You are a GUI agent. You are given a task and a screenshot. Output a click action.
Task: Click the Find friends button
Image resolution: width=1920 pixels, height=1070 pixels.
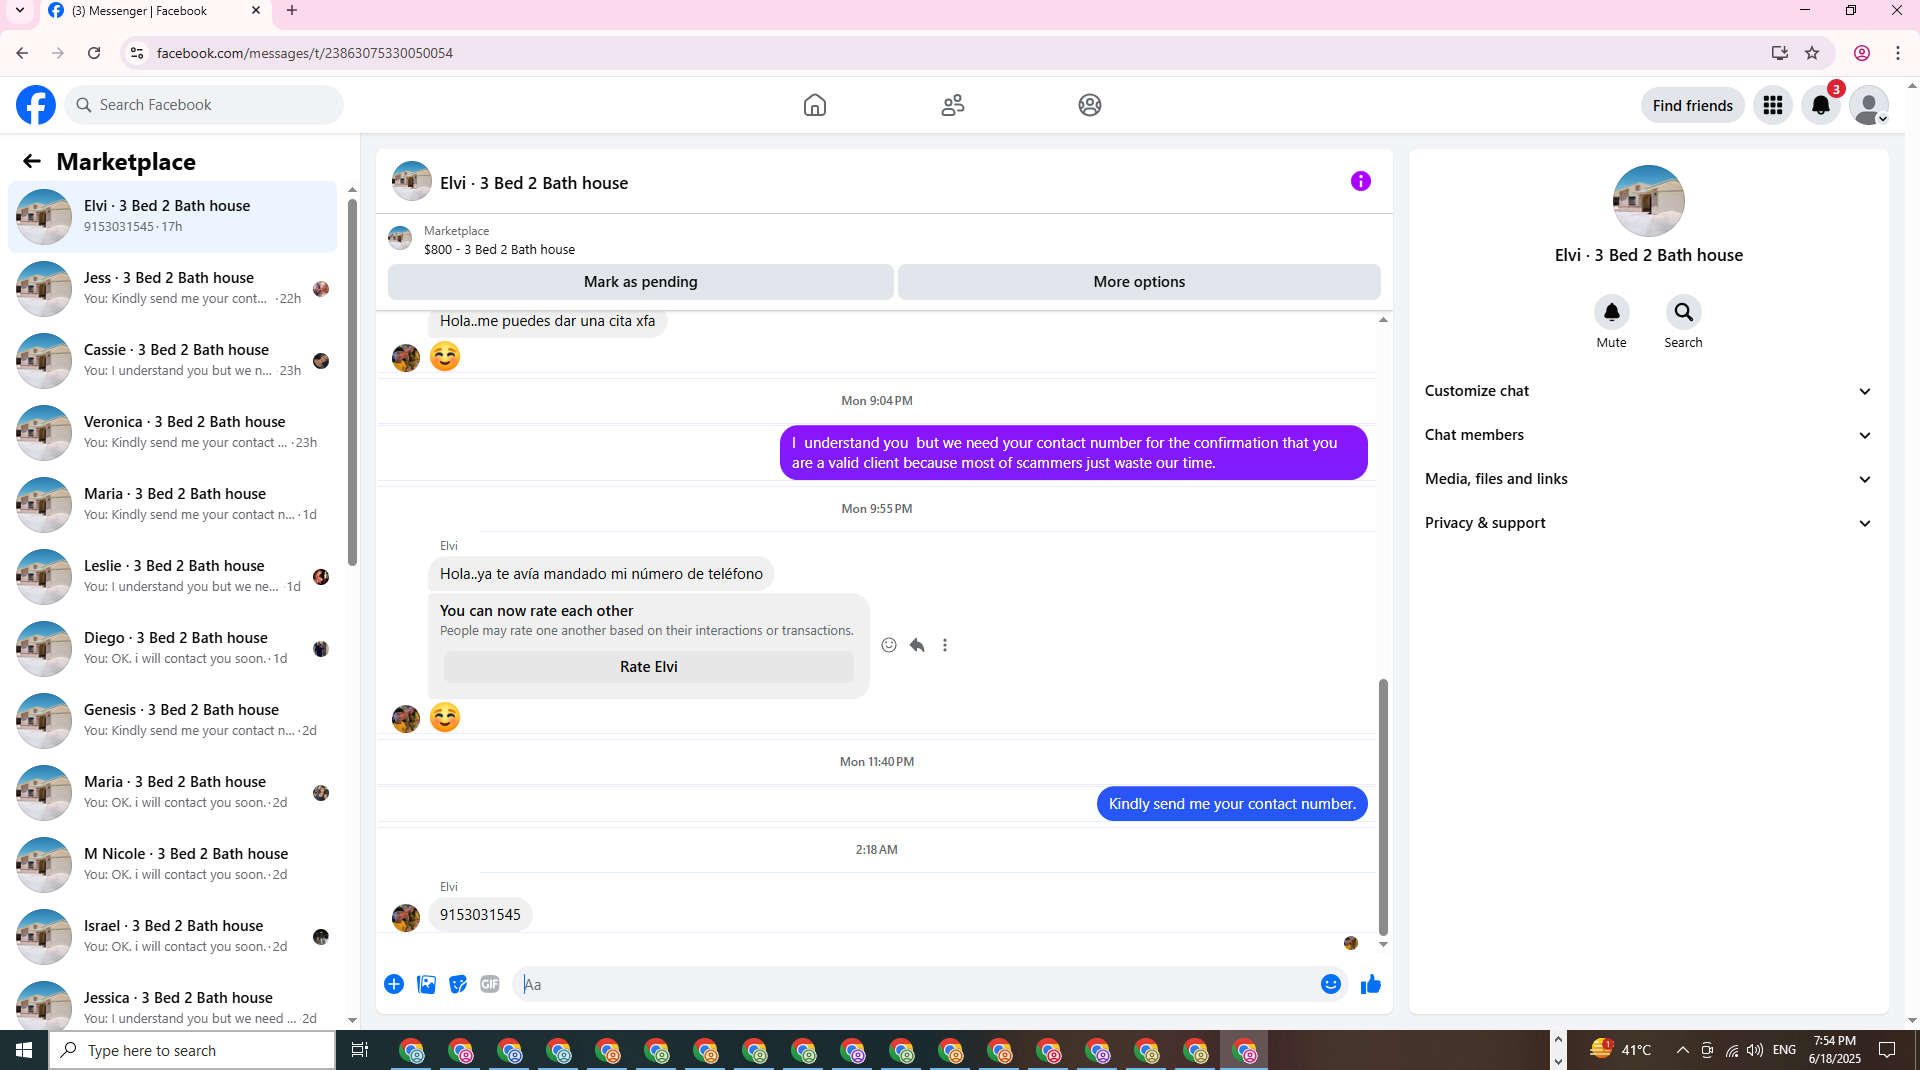point(1693,105)
